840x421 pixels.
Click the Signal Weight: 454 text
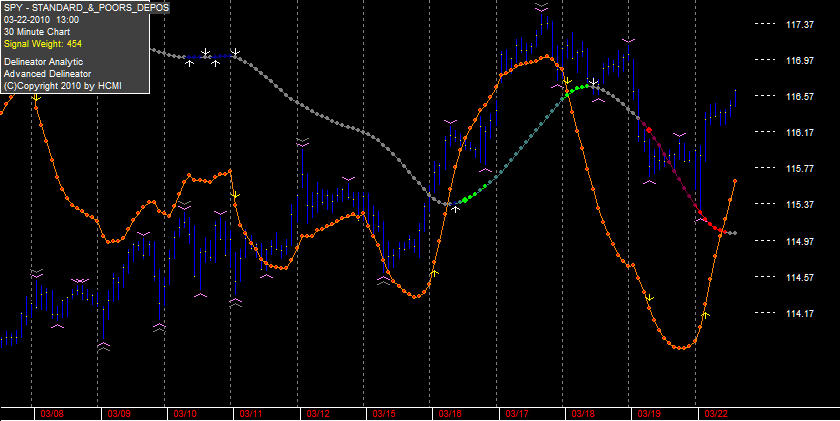click(x=43, y=44)
